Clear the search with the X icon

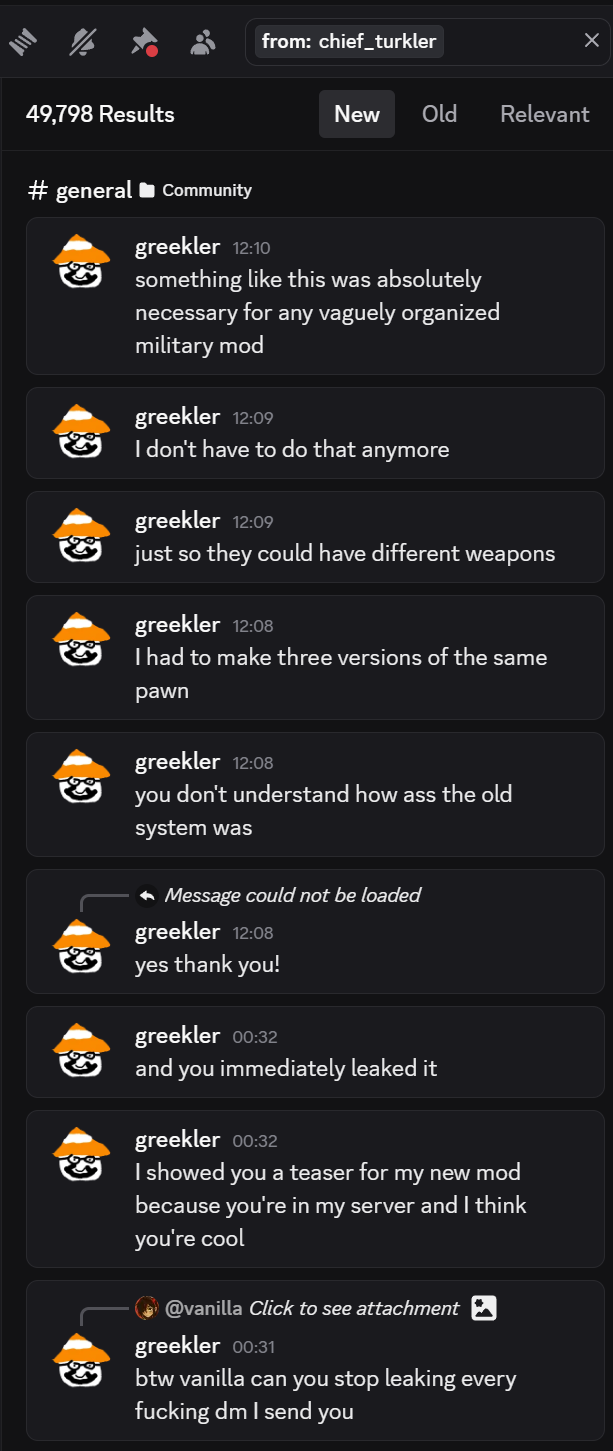coord(591,41)
